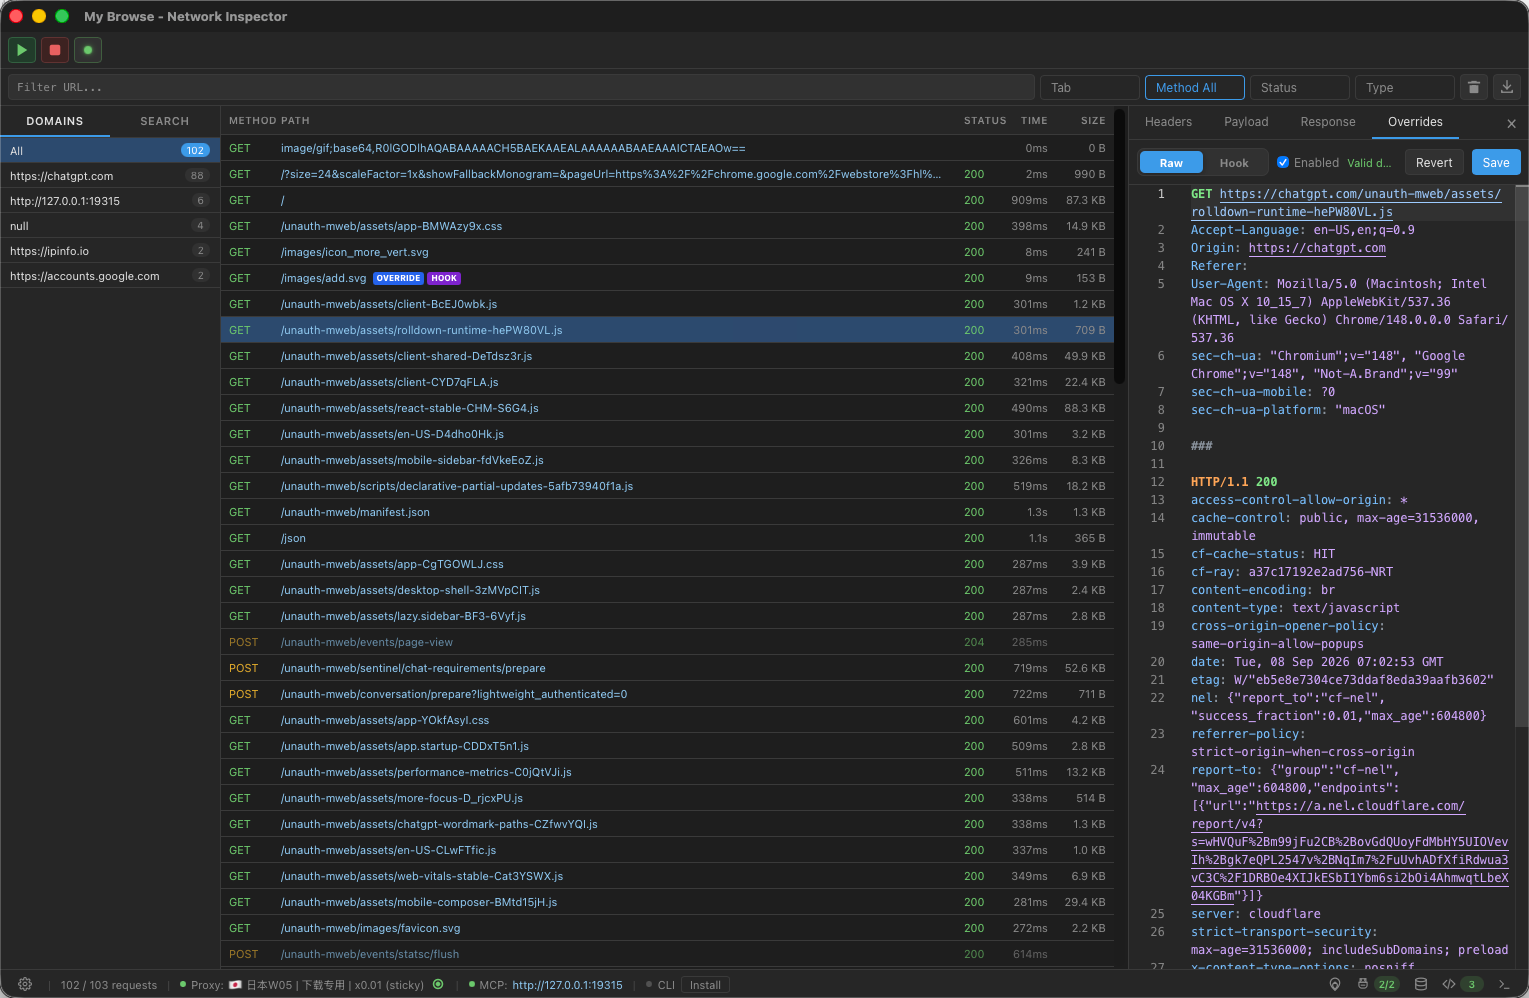Open the Type filter dropdown

point(1404,87)
